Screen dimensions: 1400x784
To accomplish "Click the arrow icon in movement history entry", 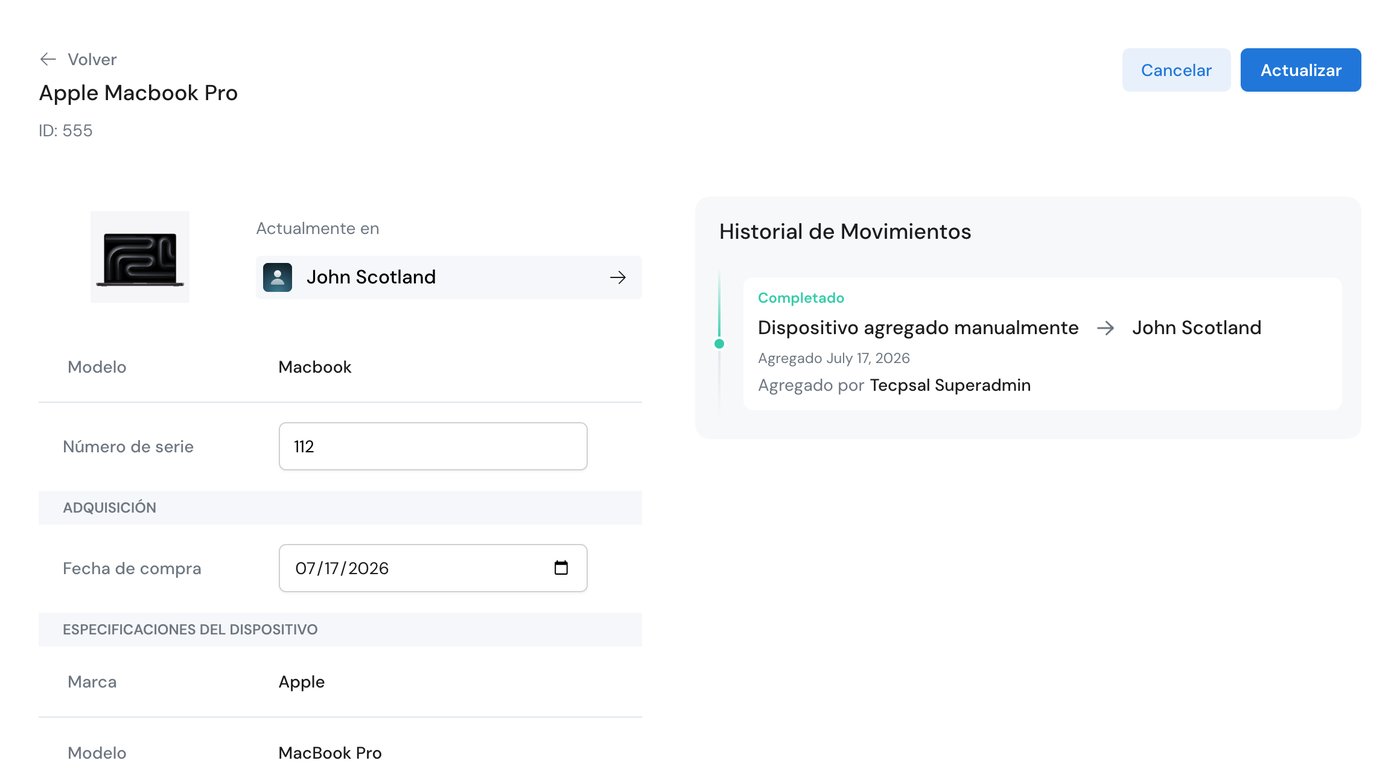I will point(1105,328).
